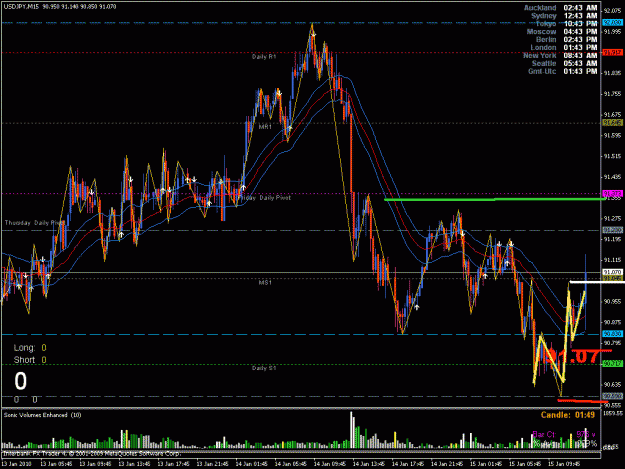Select the blue 90.830 price tag
The width and height of the screenshot is (625, 469).
[612, 334]
